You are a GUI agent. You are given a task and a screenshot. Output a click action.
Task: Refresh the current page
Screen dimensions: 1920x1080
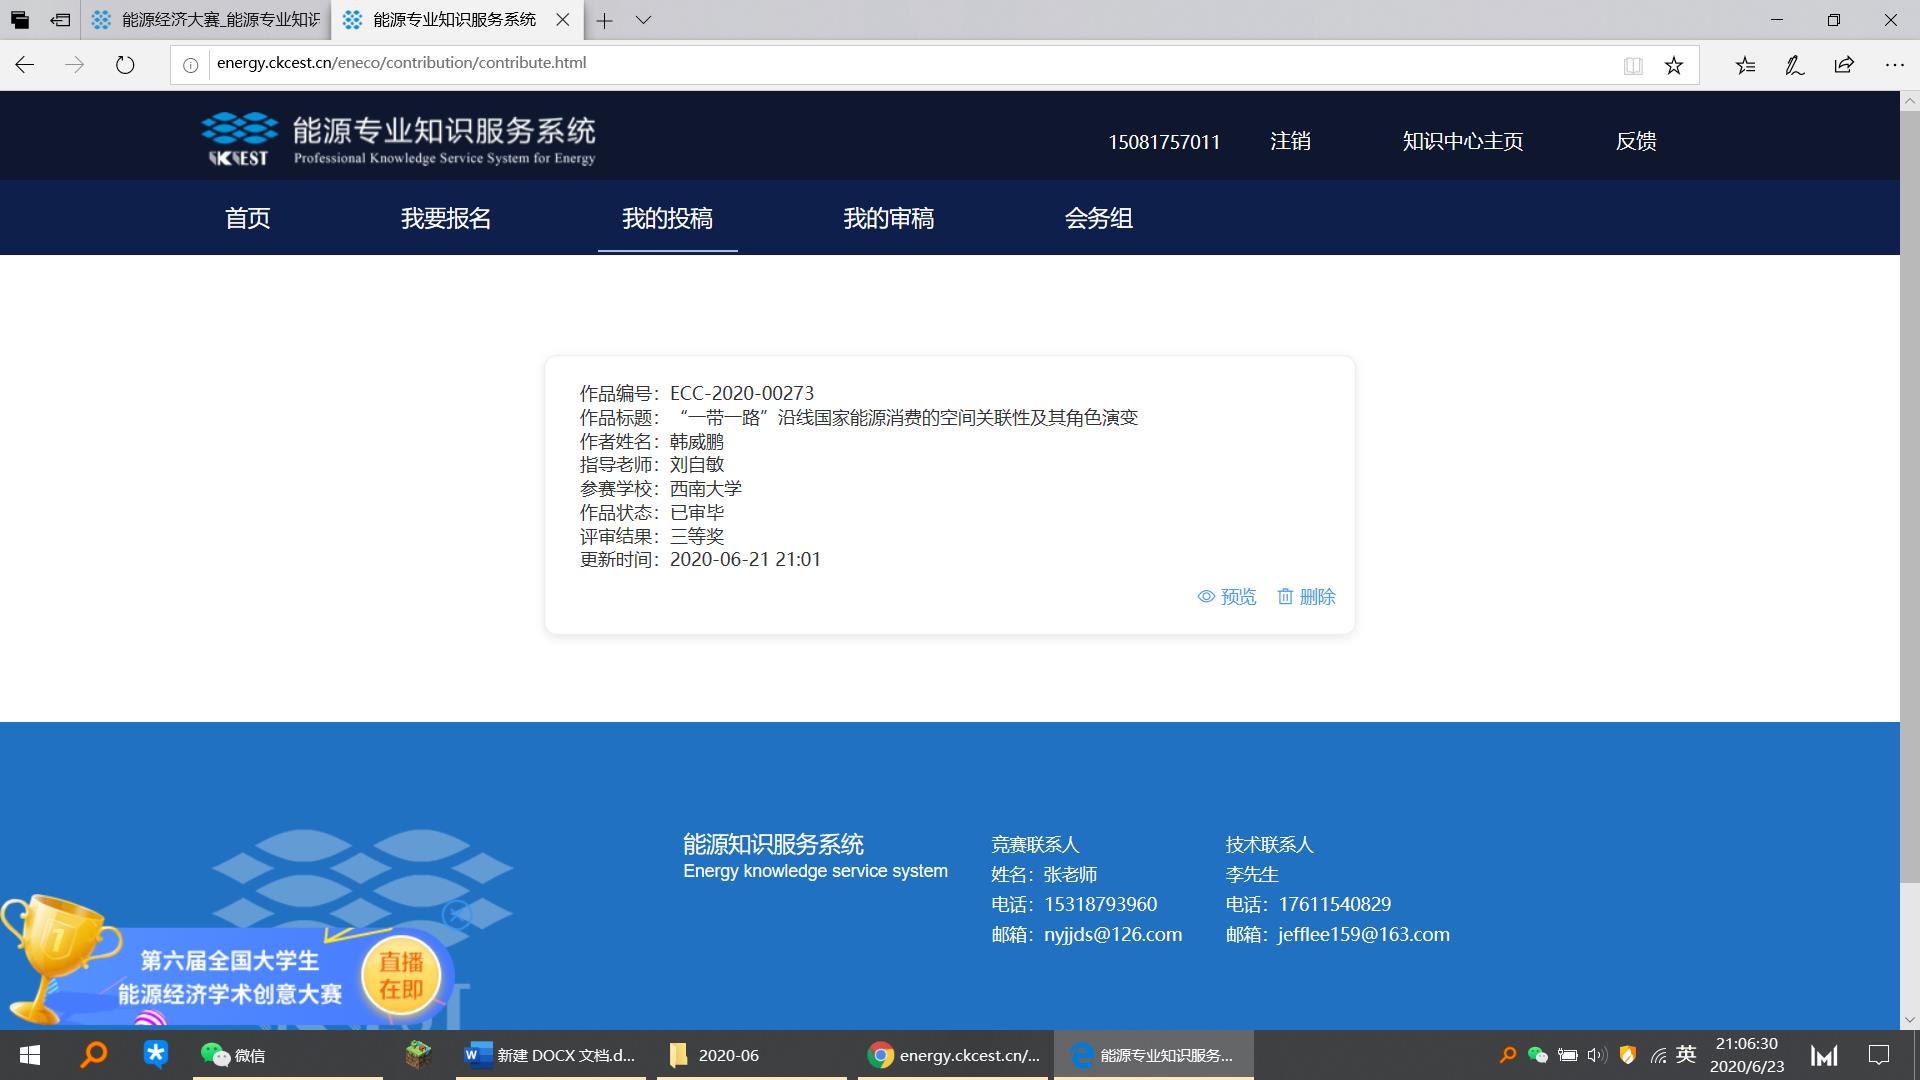(124, 64)
